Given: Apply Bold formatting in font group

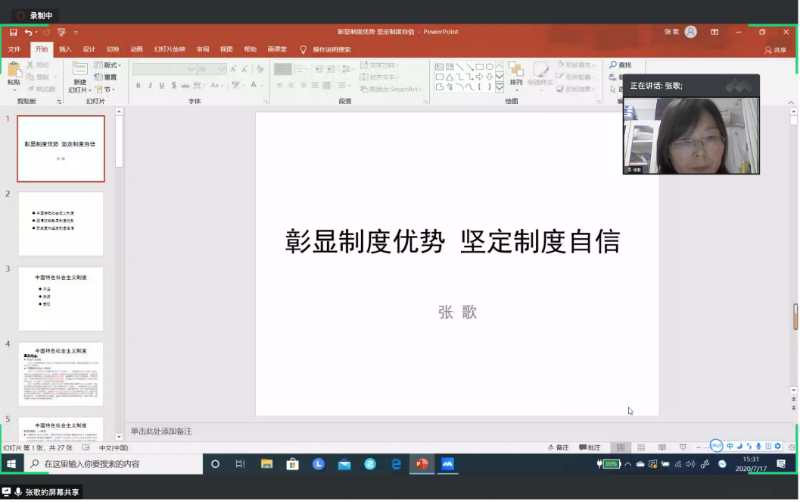Looking at the screenshot, I should (138, 86).
